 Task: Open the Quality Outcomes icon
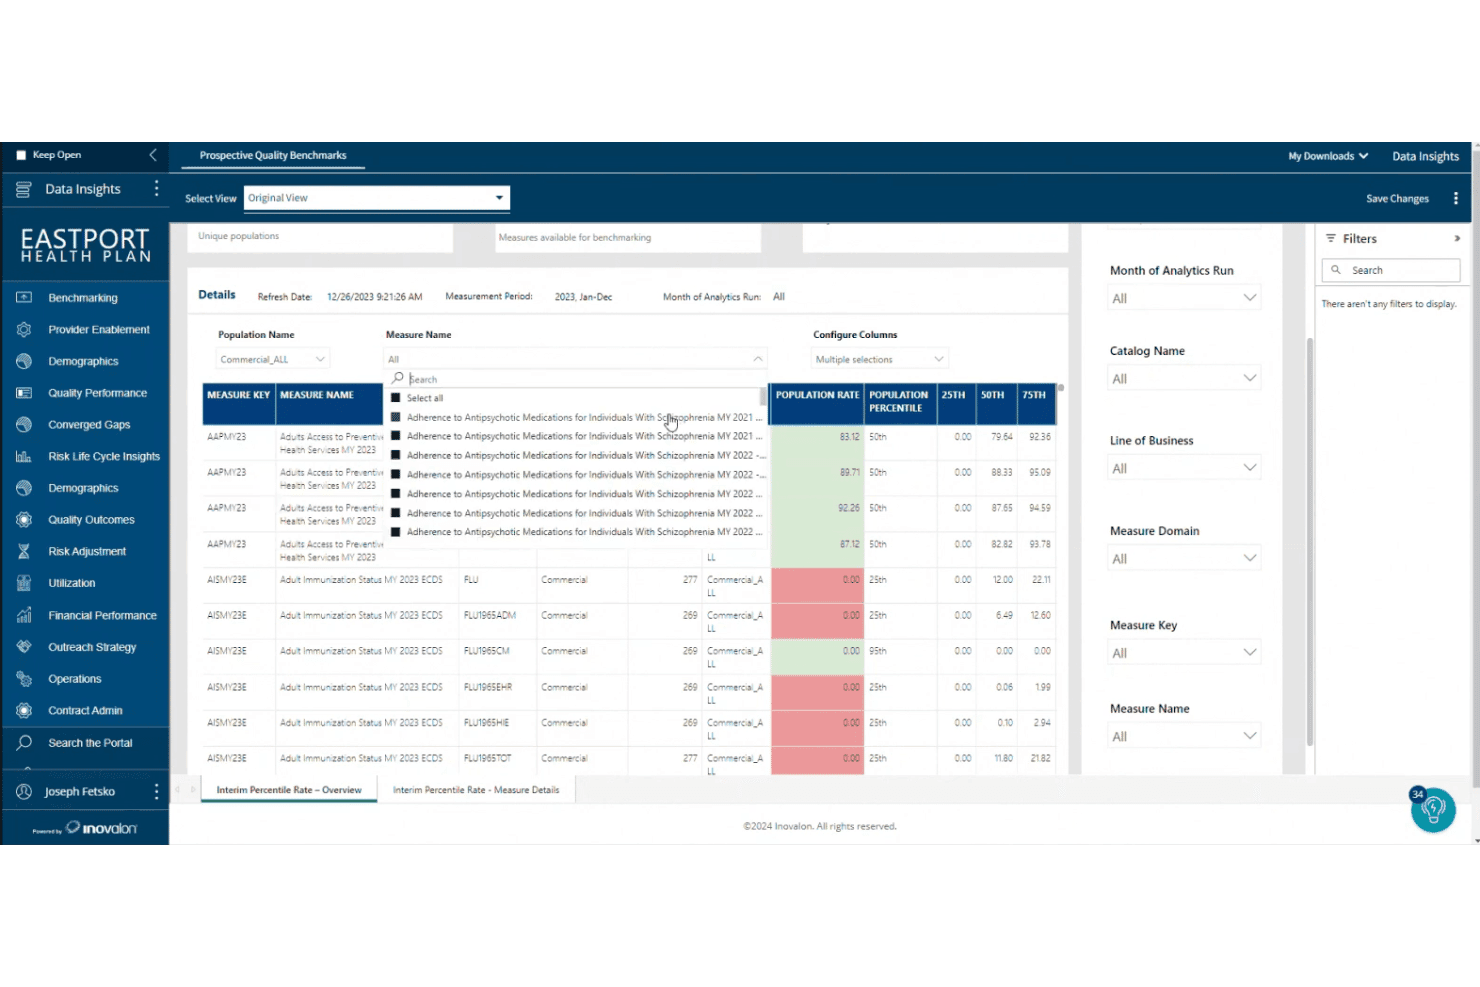(24, 520)
